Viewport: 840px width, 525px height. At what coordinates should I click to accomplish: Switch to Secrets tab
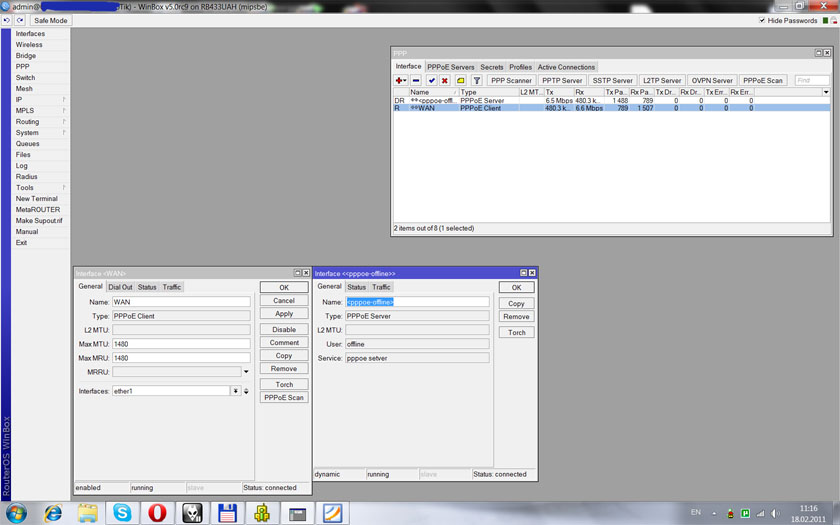tap(491, 67)
